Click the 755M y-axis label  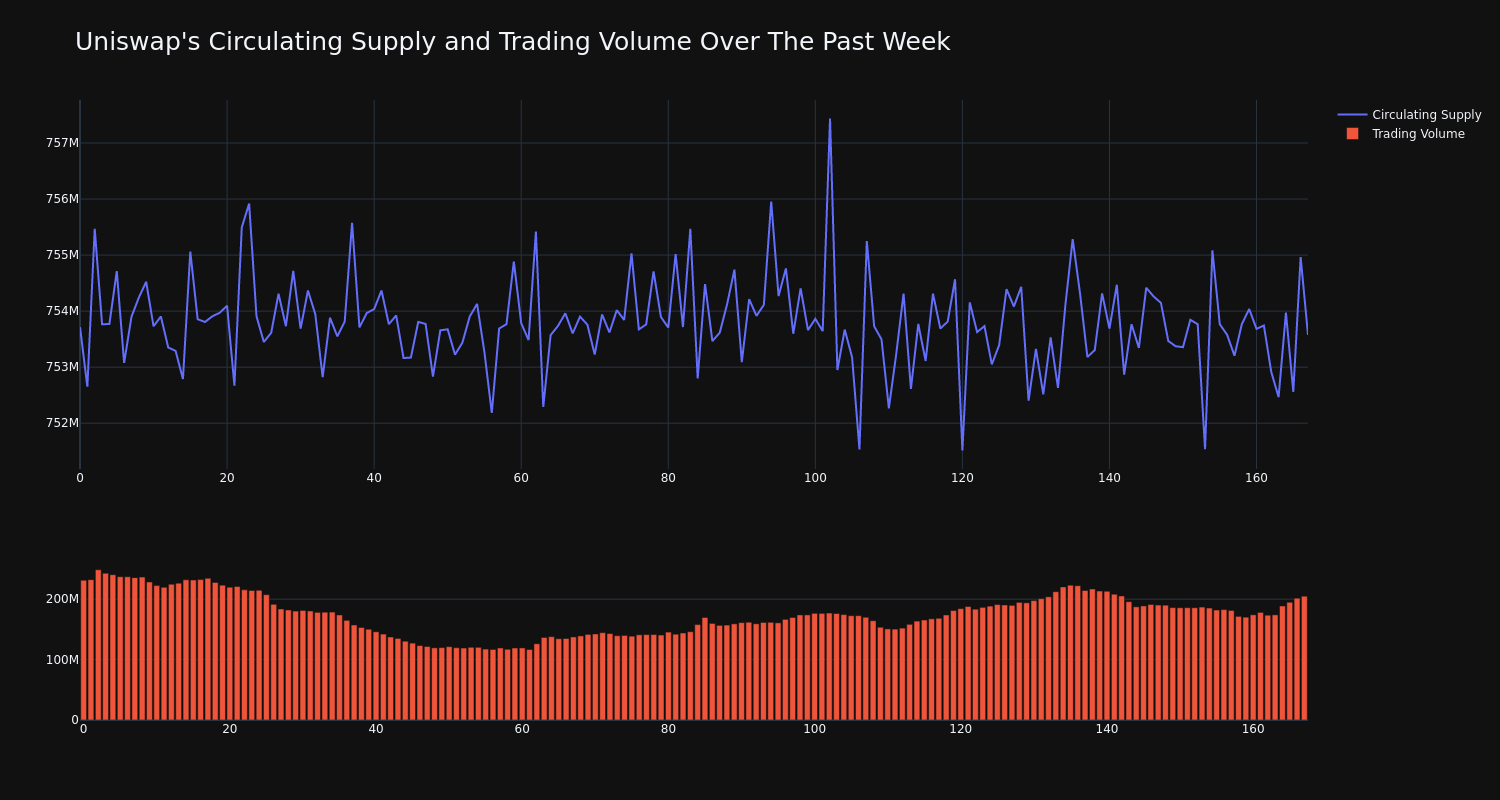(62, 255)
